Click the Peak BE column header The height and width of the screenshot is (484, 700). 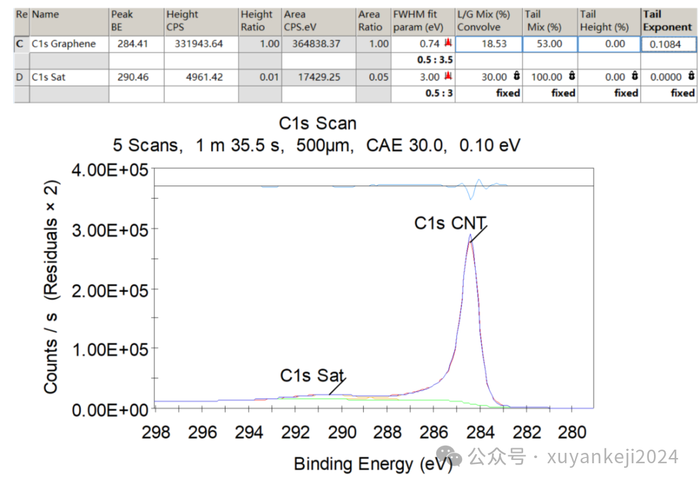(x=136, y=21)
